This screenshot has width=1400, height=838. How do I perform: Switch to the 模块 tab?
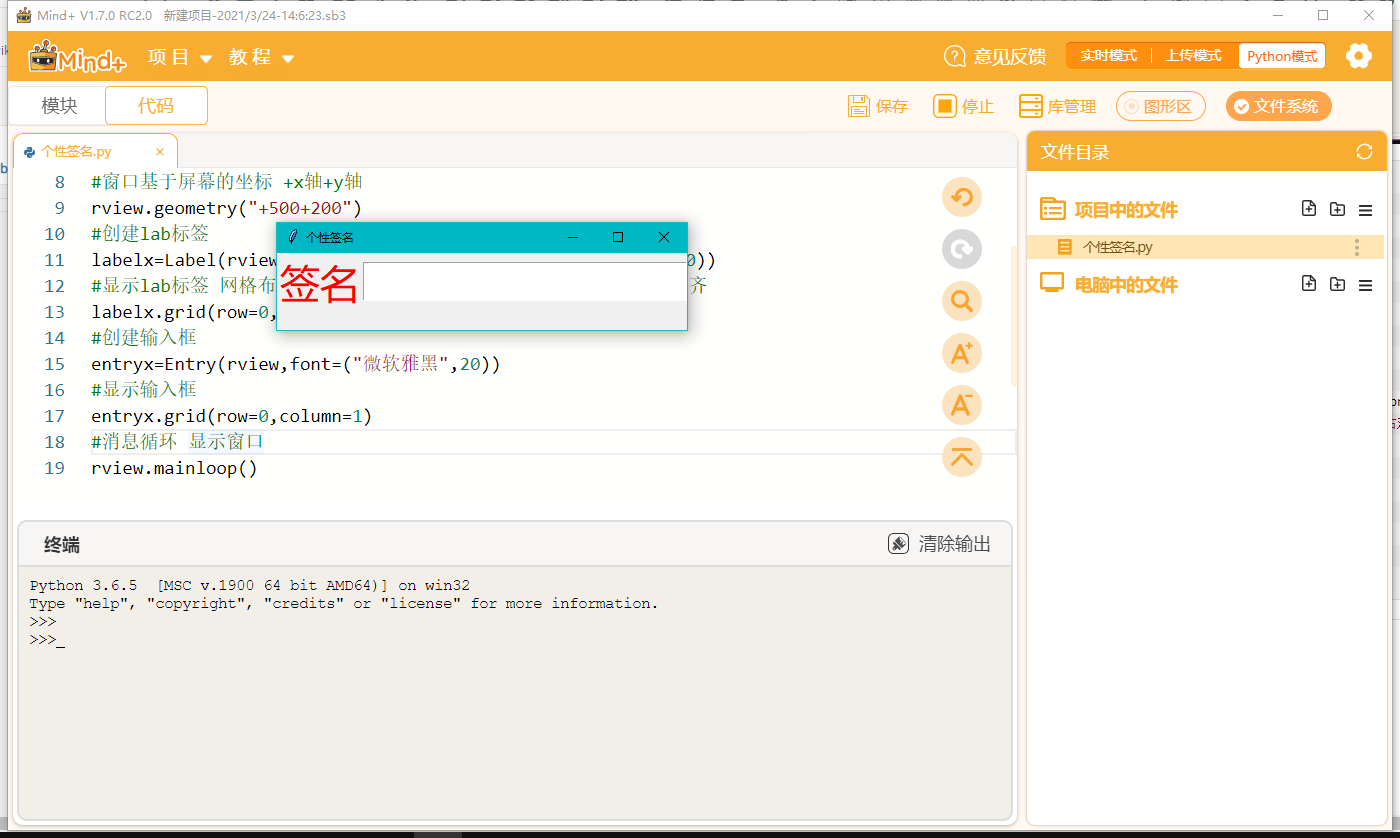[x=59, y=106]
